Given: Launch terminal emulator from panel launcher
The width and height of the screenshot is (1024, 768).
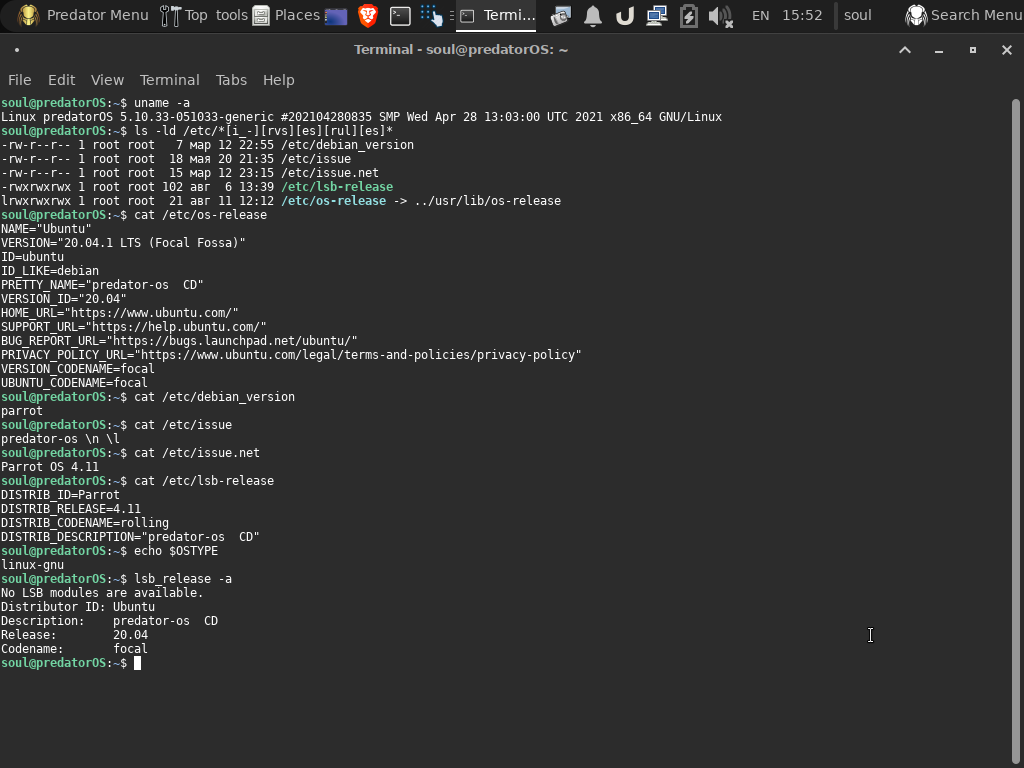Looking at the screenshot, I should [400, 16].
